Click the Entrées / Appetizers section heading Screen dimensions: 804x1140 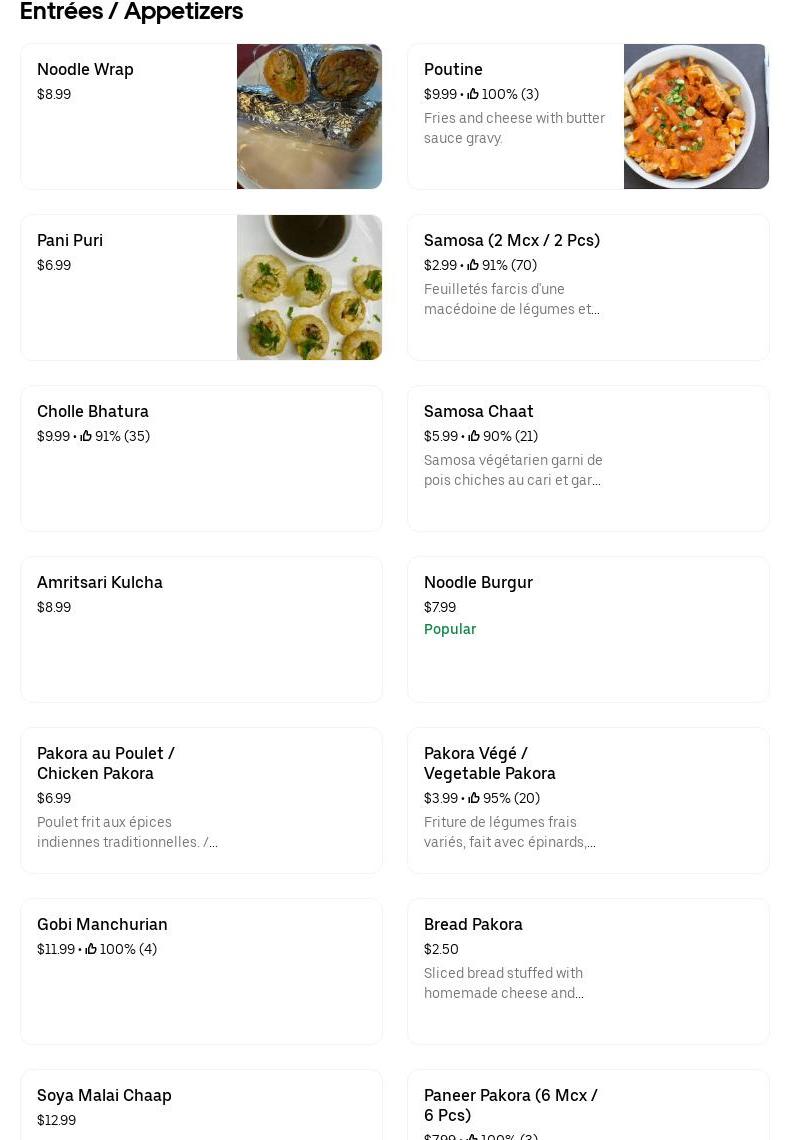point(131,12)
